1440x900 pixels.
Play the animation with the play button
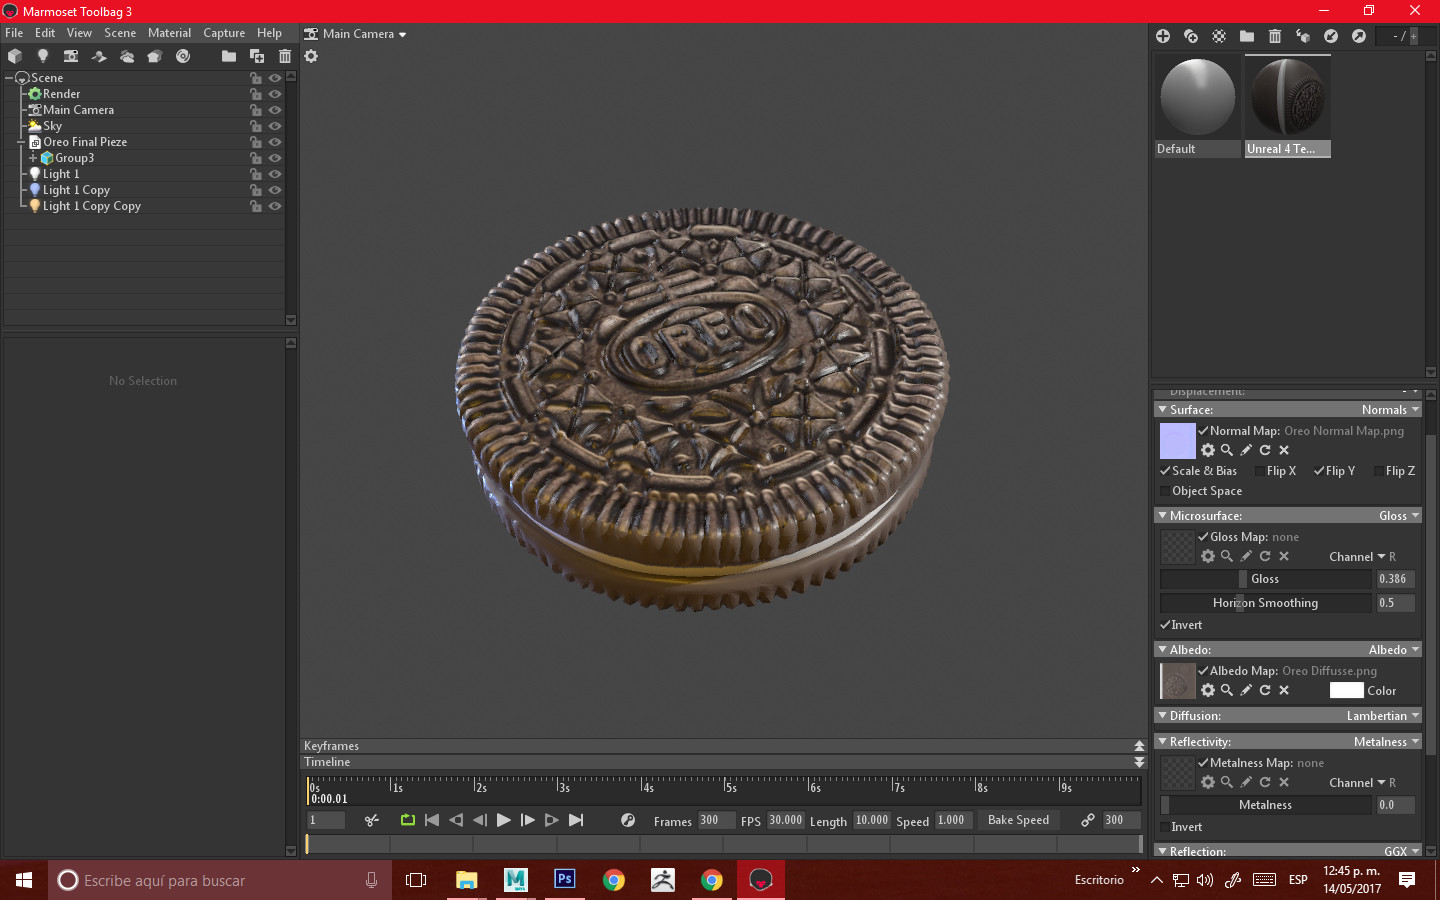pyautogui.click(x=504, y=820)
